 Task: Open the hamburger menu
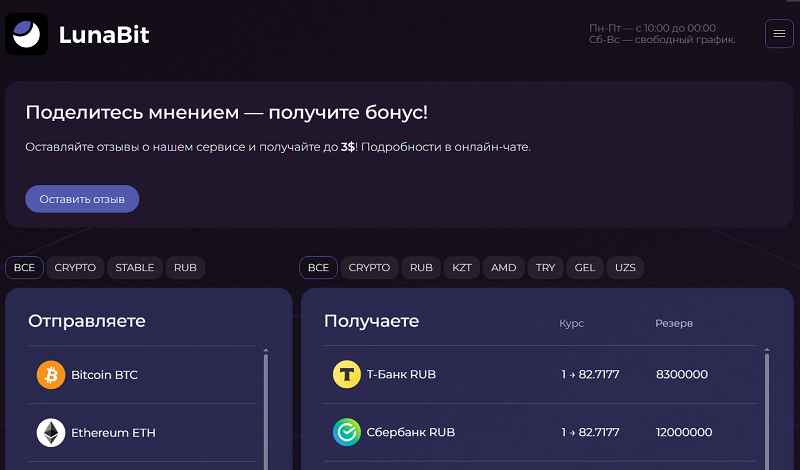tap(779, 34)
